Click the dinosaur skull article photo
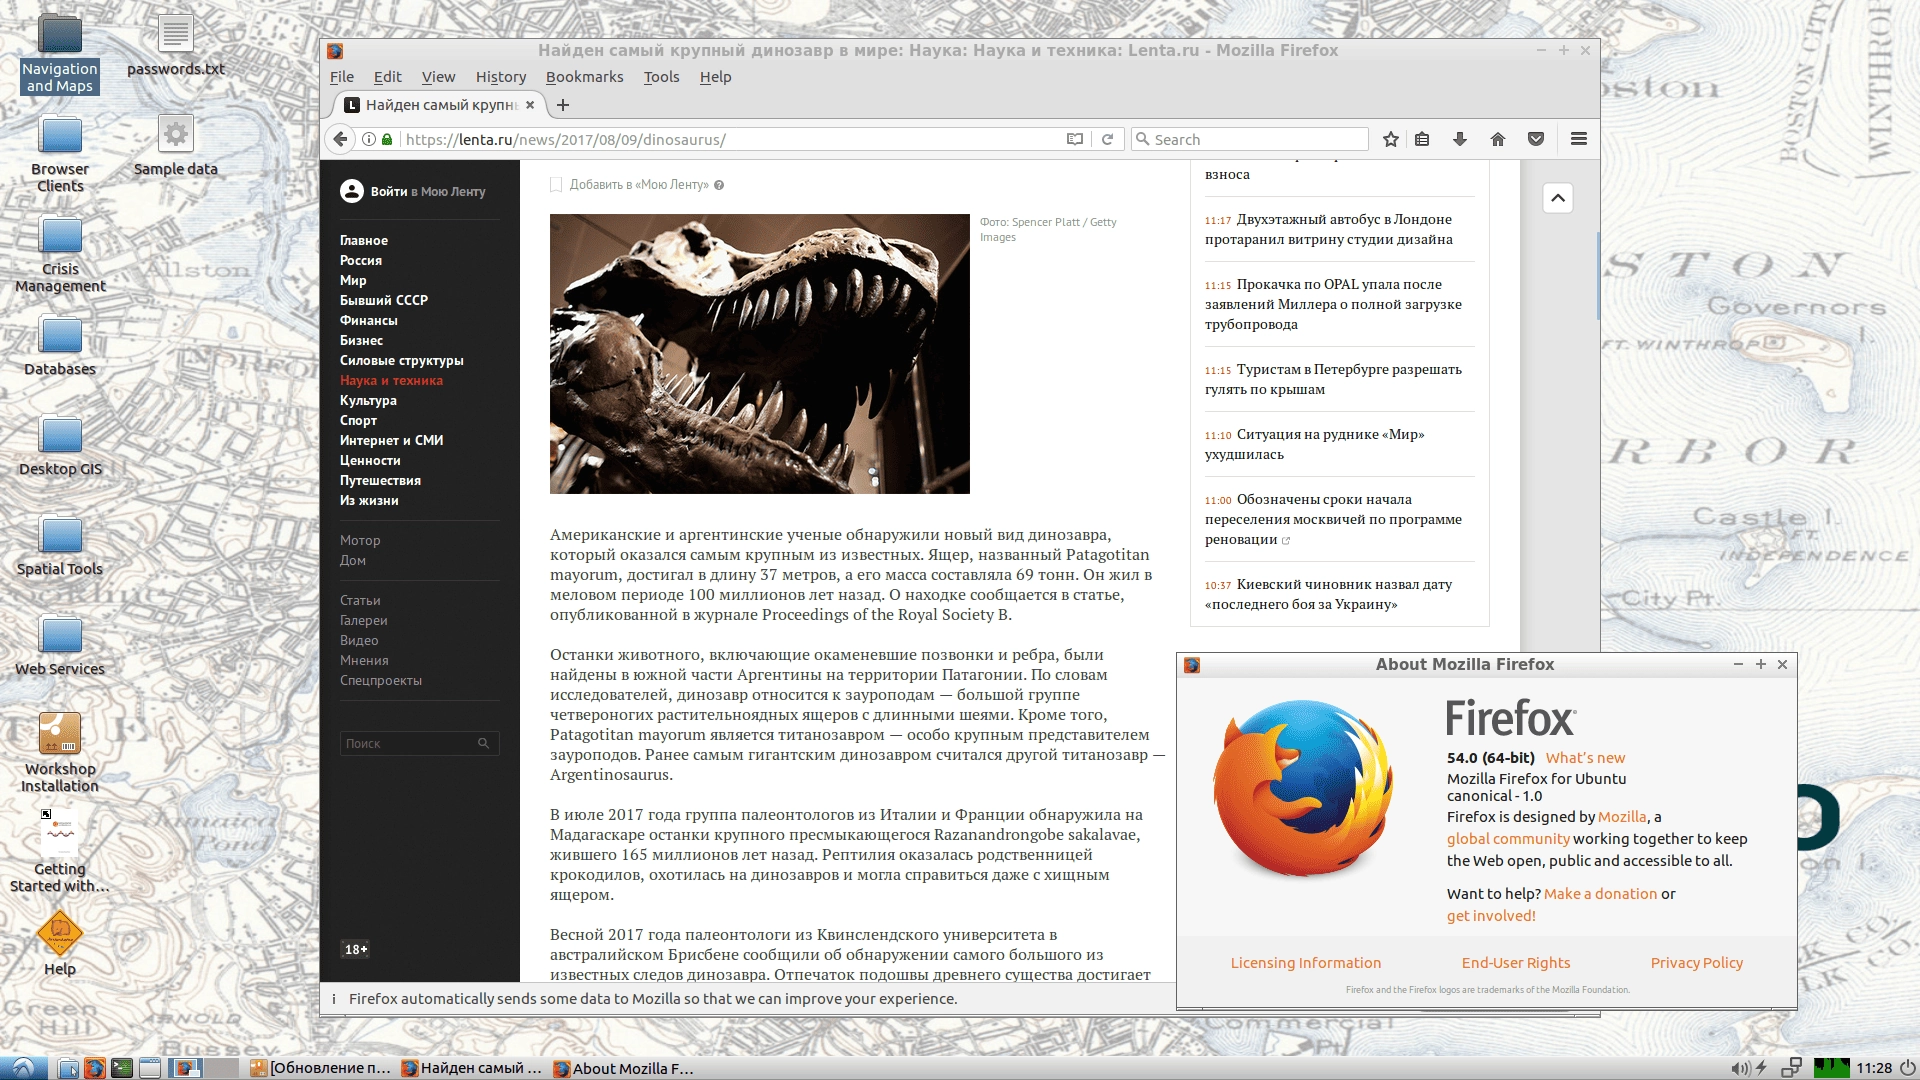Image resolution: width=1920 pixels, height=1080 pixels. (x=760, y=354)
